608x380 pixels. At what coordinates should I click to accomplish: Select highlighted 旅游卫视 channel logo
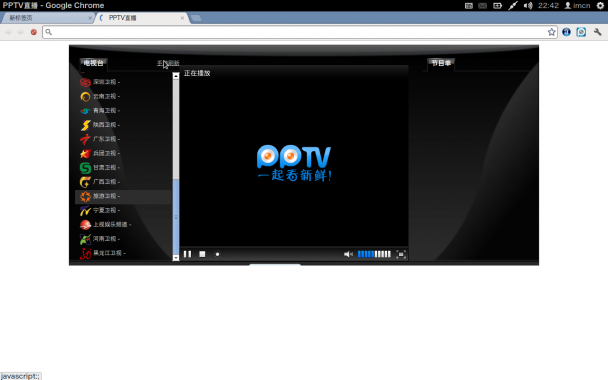tap(85, 196)
